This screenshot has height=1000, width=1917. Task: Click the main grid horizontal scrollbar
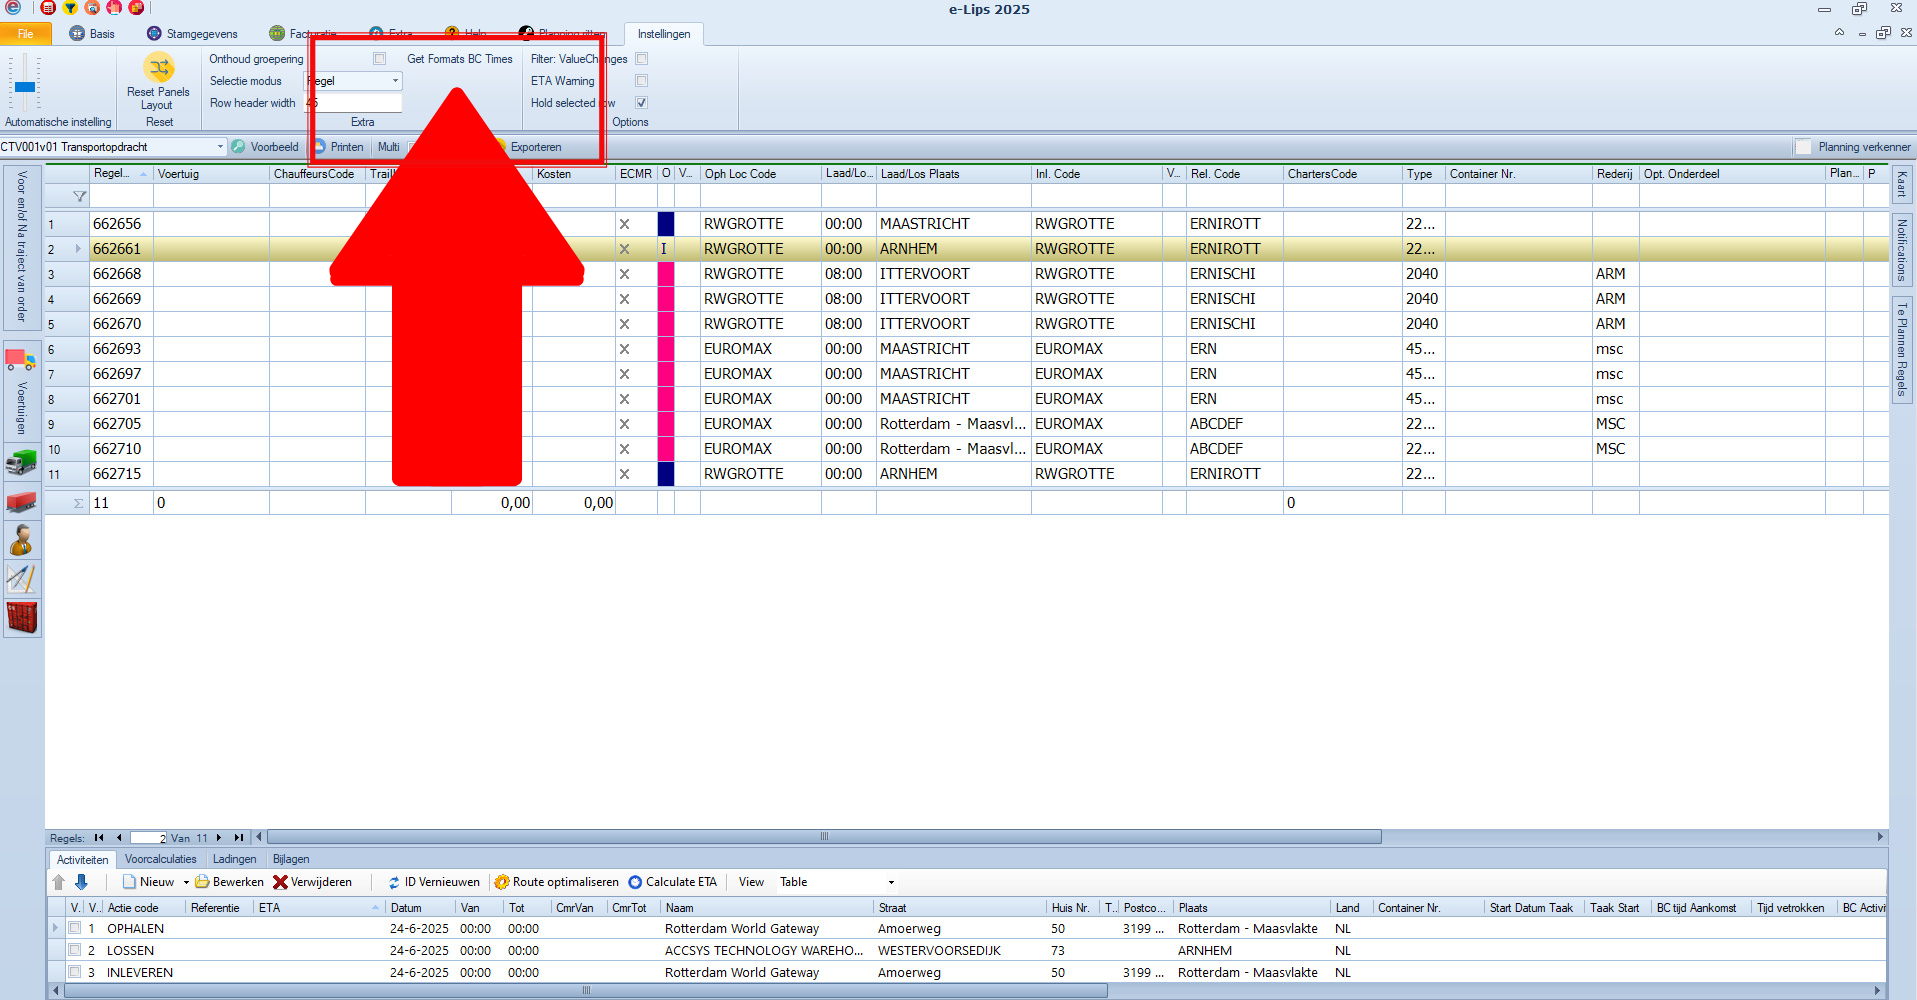tap(824, 837)
